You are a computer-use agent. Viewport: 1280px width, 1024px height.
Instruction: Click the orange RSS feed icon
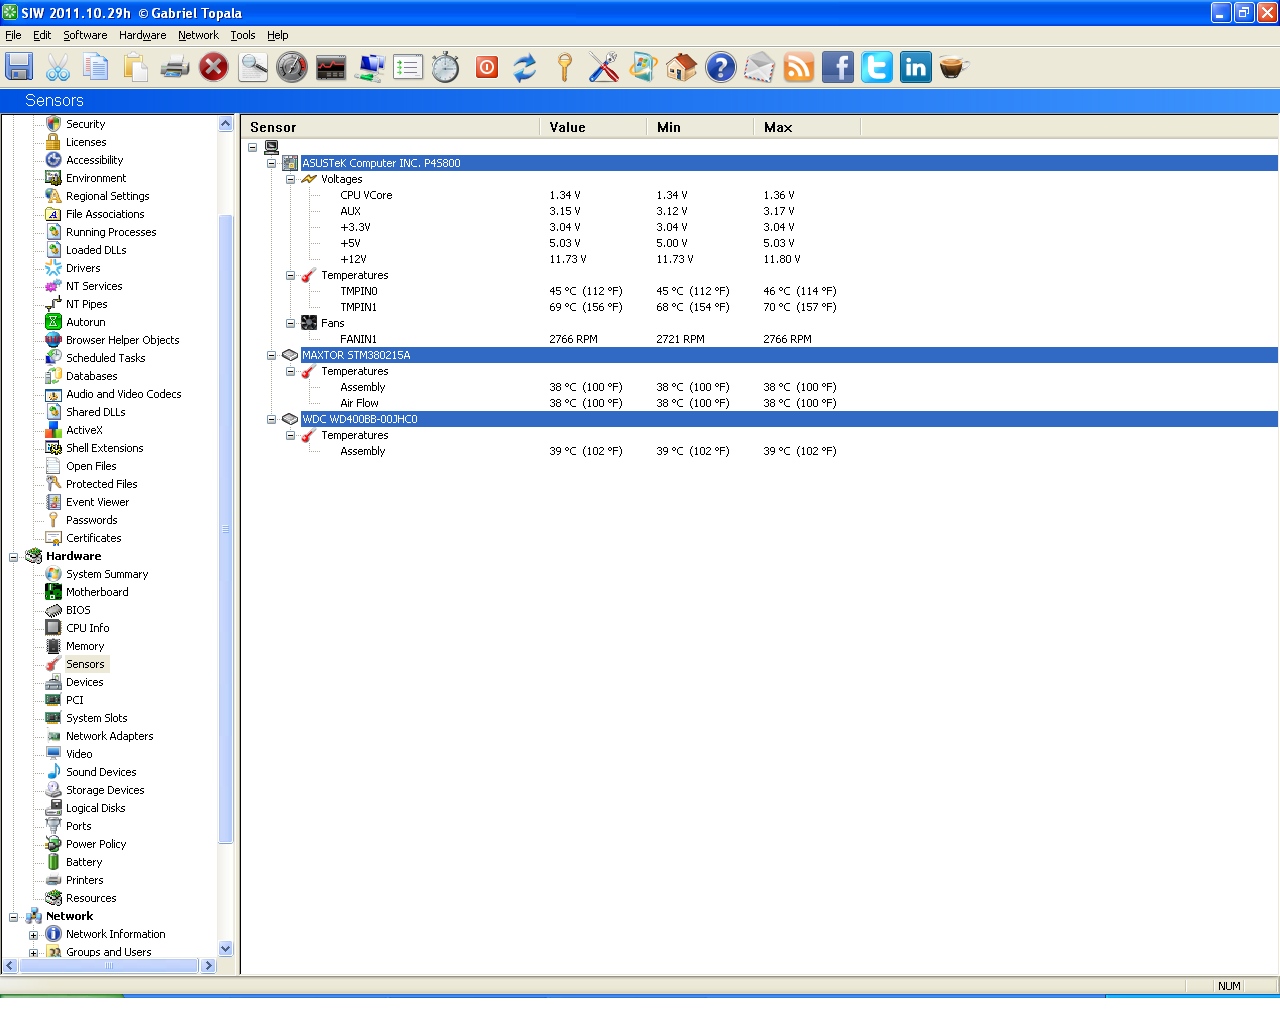tap(799, 67)
